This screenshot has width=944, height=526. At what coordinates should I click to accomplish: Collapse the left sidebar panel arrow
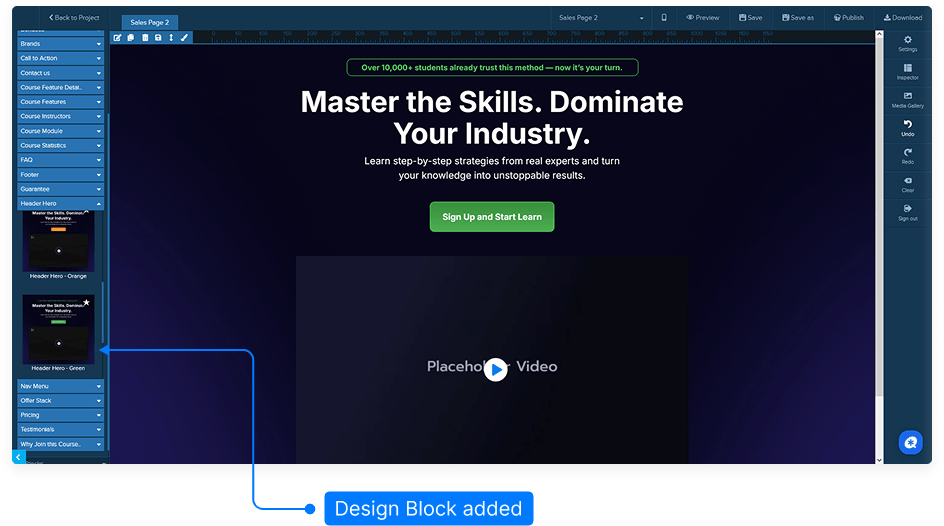pyautogui.click(x=18, y=456)
